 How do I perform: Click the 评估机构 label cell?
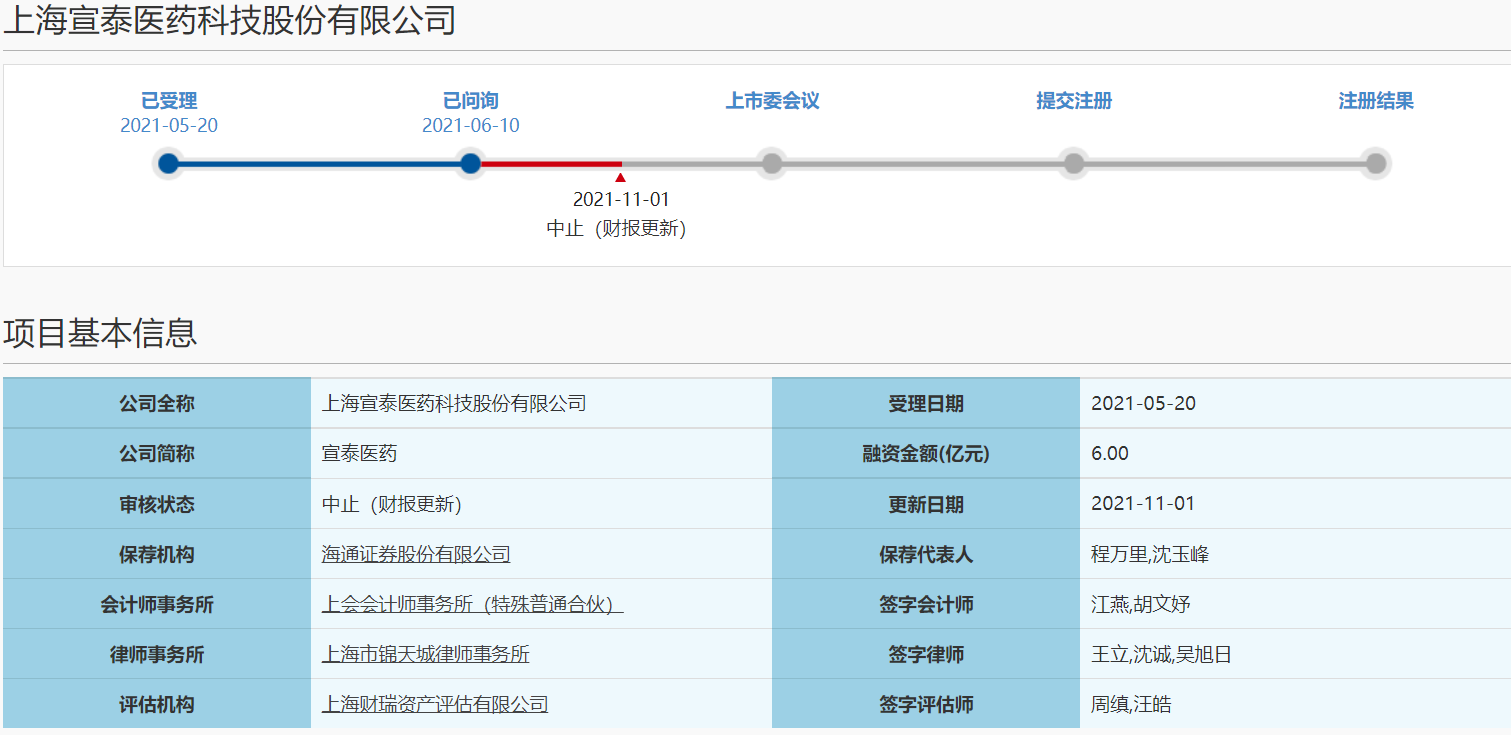(157, 704)
